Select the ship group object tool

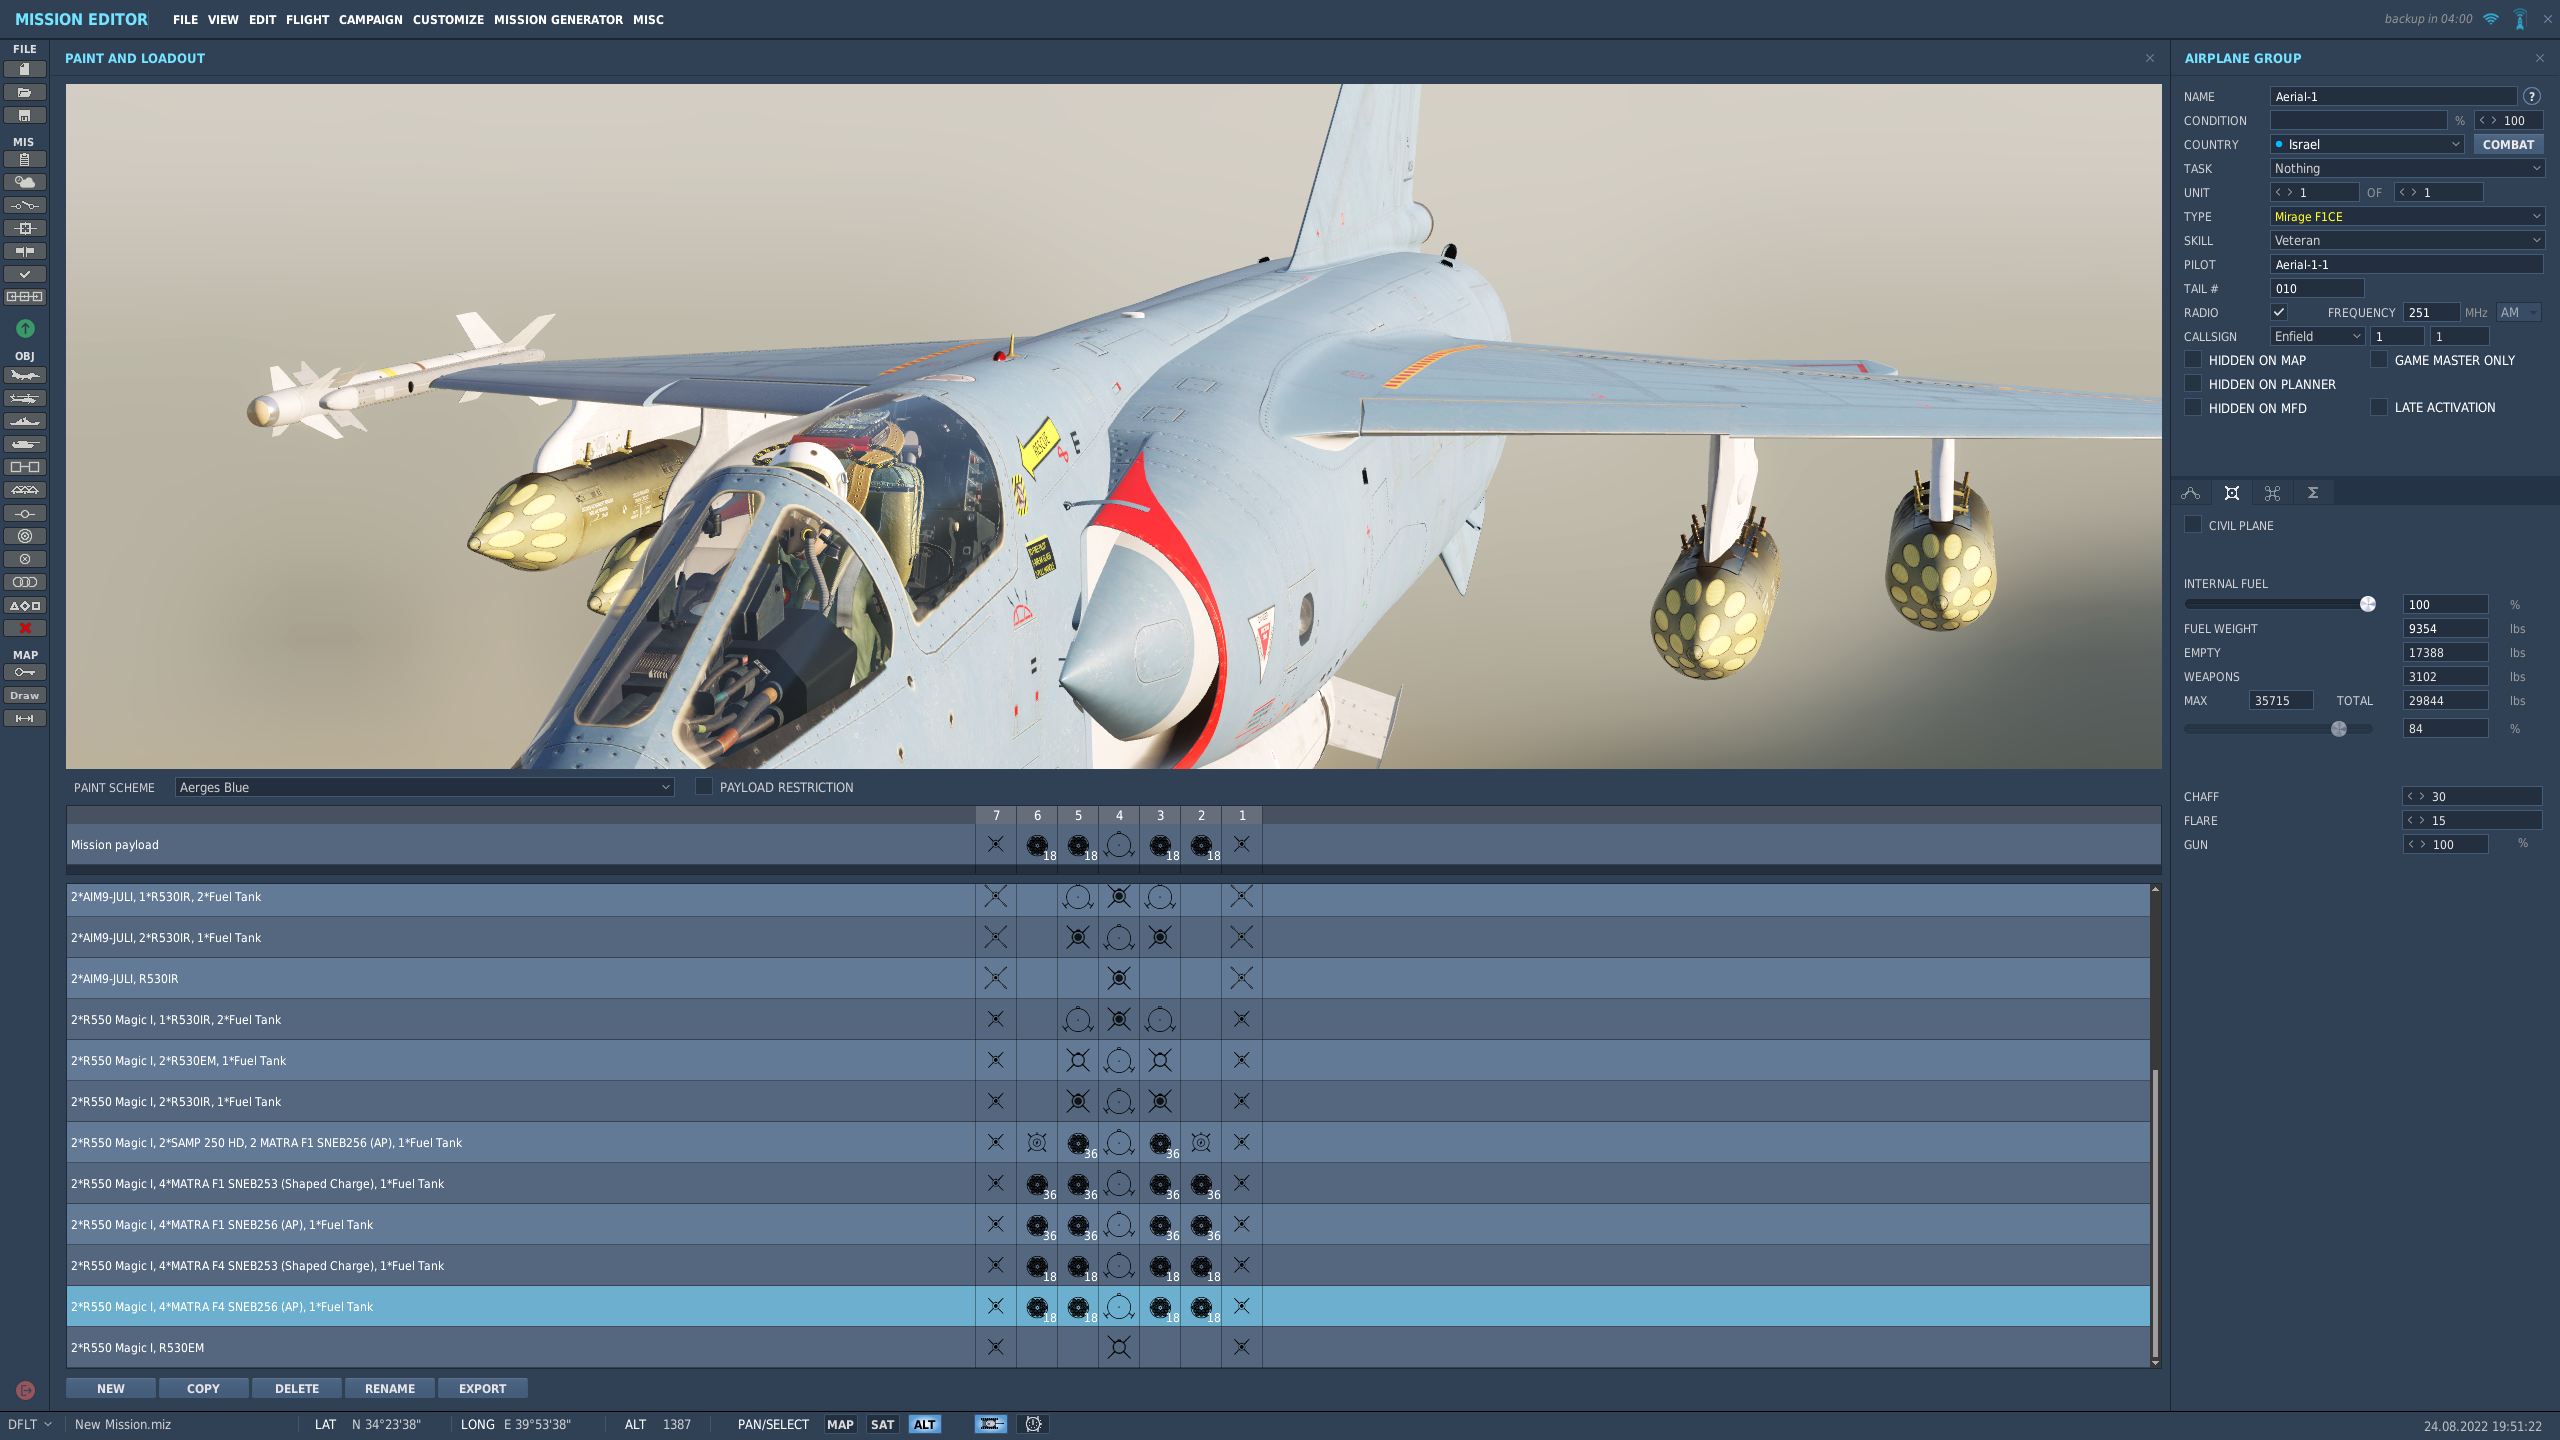coord(25,421)
